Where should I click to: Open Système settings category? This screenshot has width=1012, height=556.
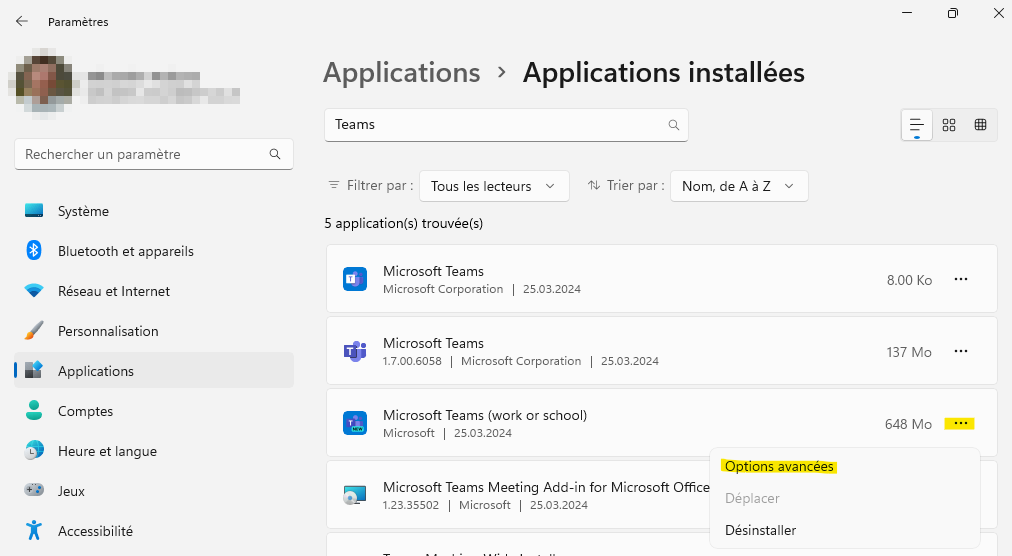pyautogui.click(x=154, y=211)
